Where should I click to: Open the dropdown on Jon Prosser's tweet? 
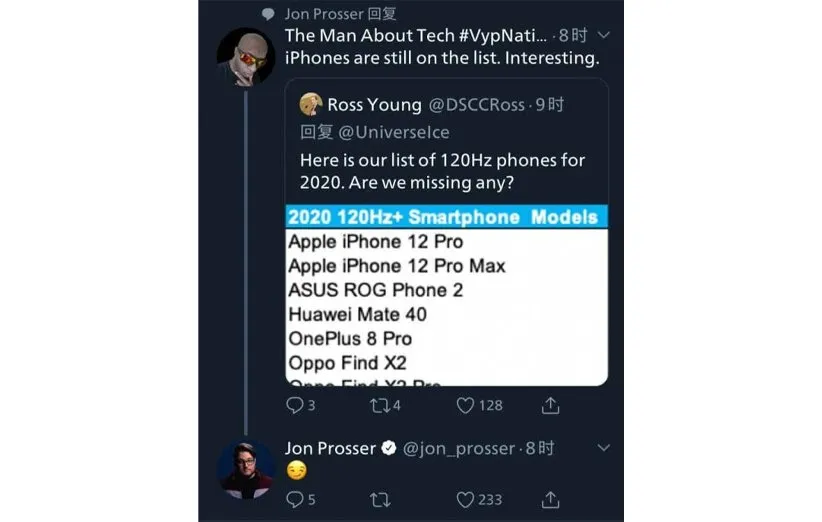602,448
